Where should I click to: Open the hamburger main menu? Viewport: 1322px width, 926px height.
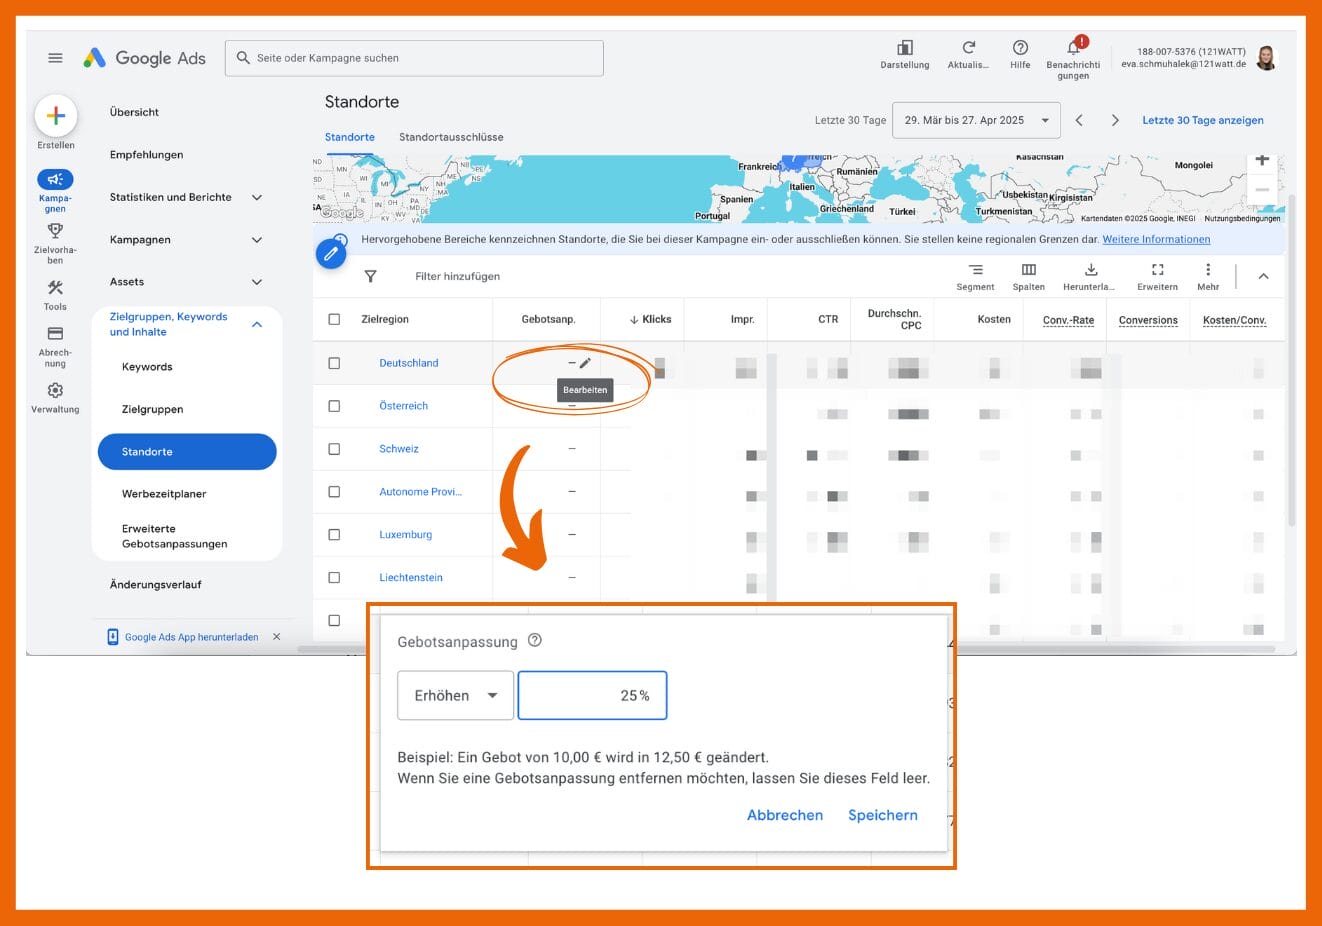pos(55,58)
